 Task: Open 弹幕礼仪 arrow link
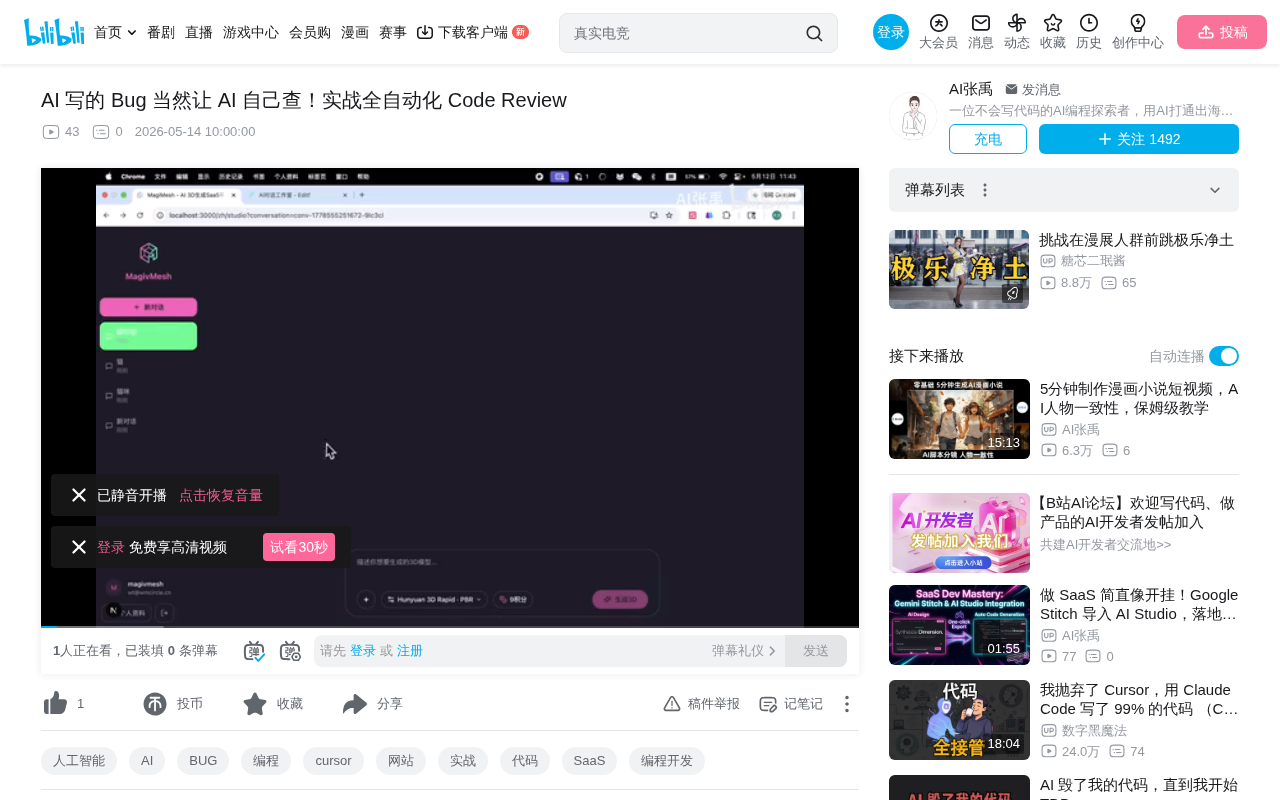pyautogui.click(x=744, y=651)
